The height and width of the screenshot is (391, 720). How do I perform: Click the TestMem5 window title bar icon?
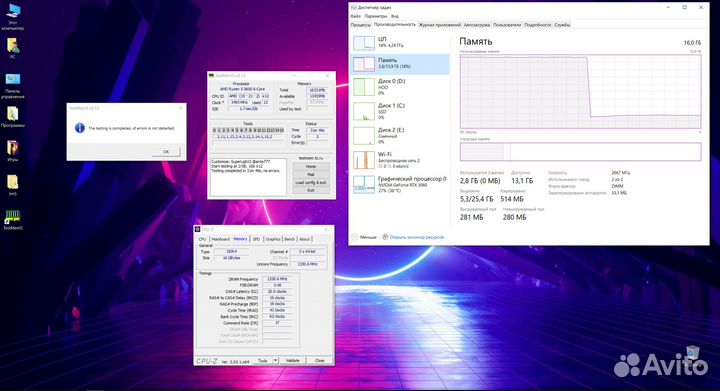(x=212, y=75)
